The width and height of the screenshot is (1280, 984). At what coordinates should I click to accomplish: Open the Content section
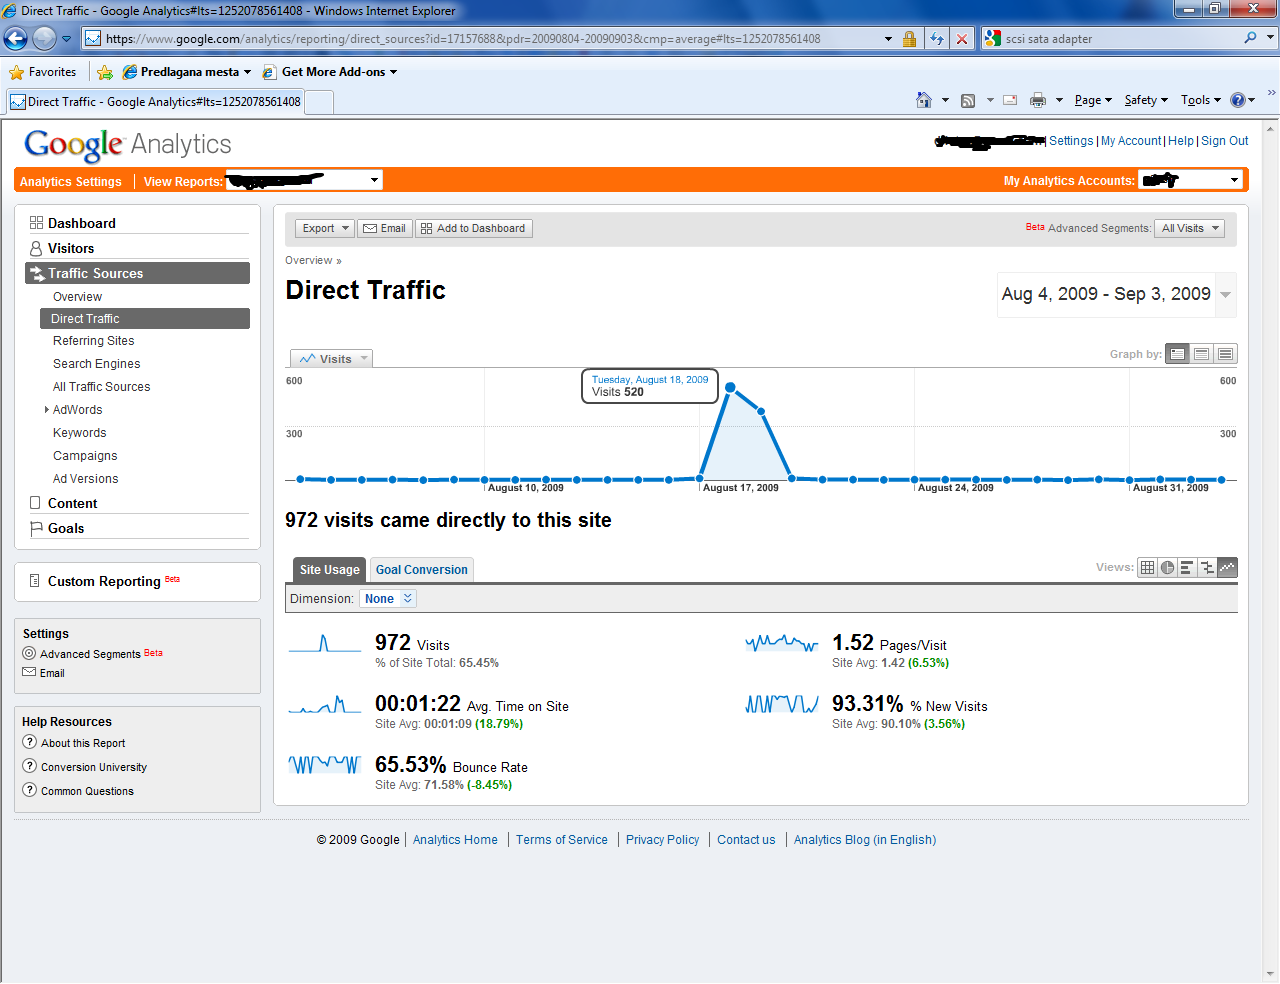pos(72,503)
